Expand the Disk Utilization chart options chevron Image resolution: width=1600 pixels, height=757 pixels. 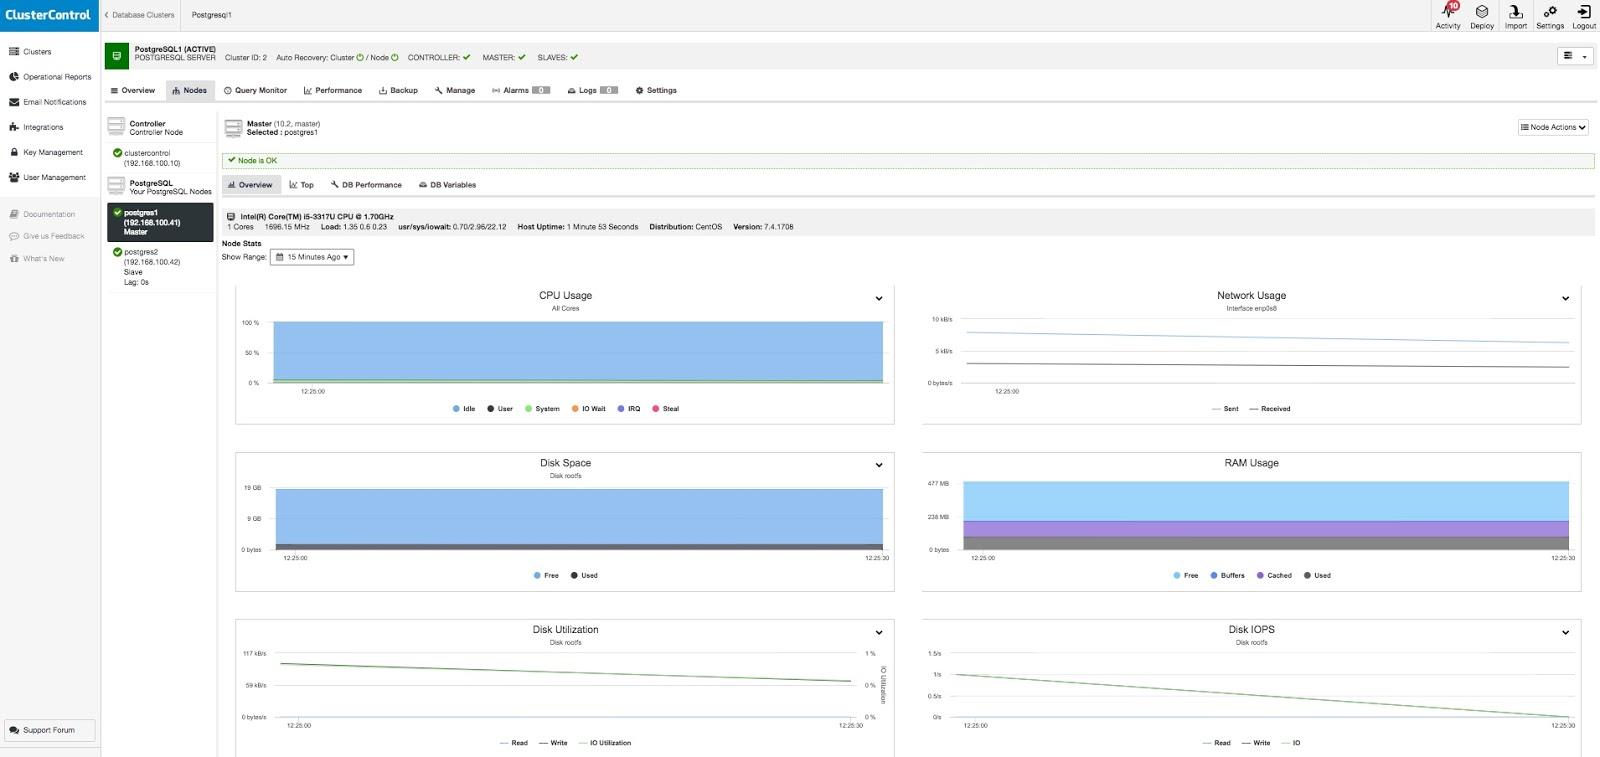pos(879,632)
